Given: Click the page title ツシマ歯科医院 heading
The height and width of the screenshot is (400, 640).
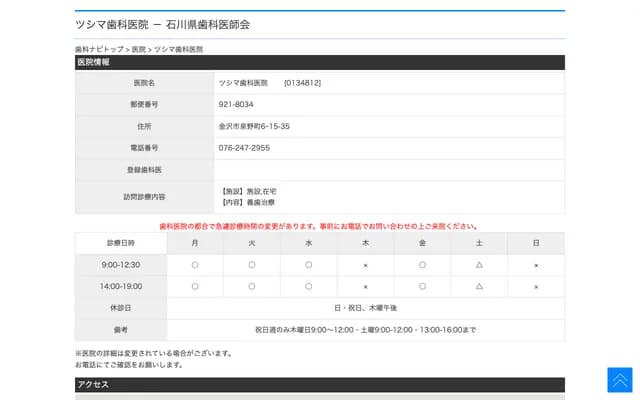Looking at the screenshot, I should [162, 24].
